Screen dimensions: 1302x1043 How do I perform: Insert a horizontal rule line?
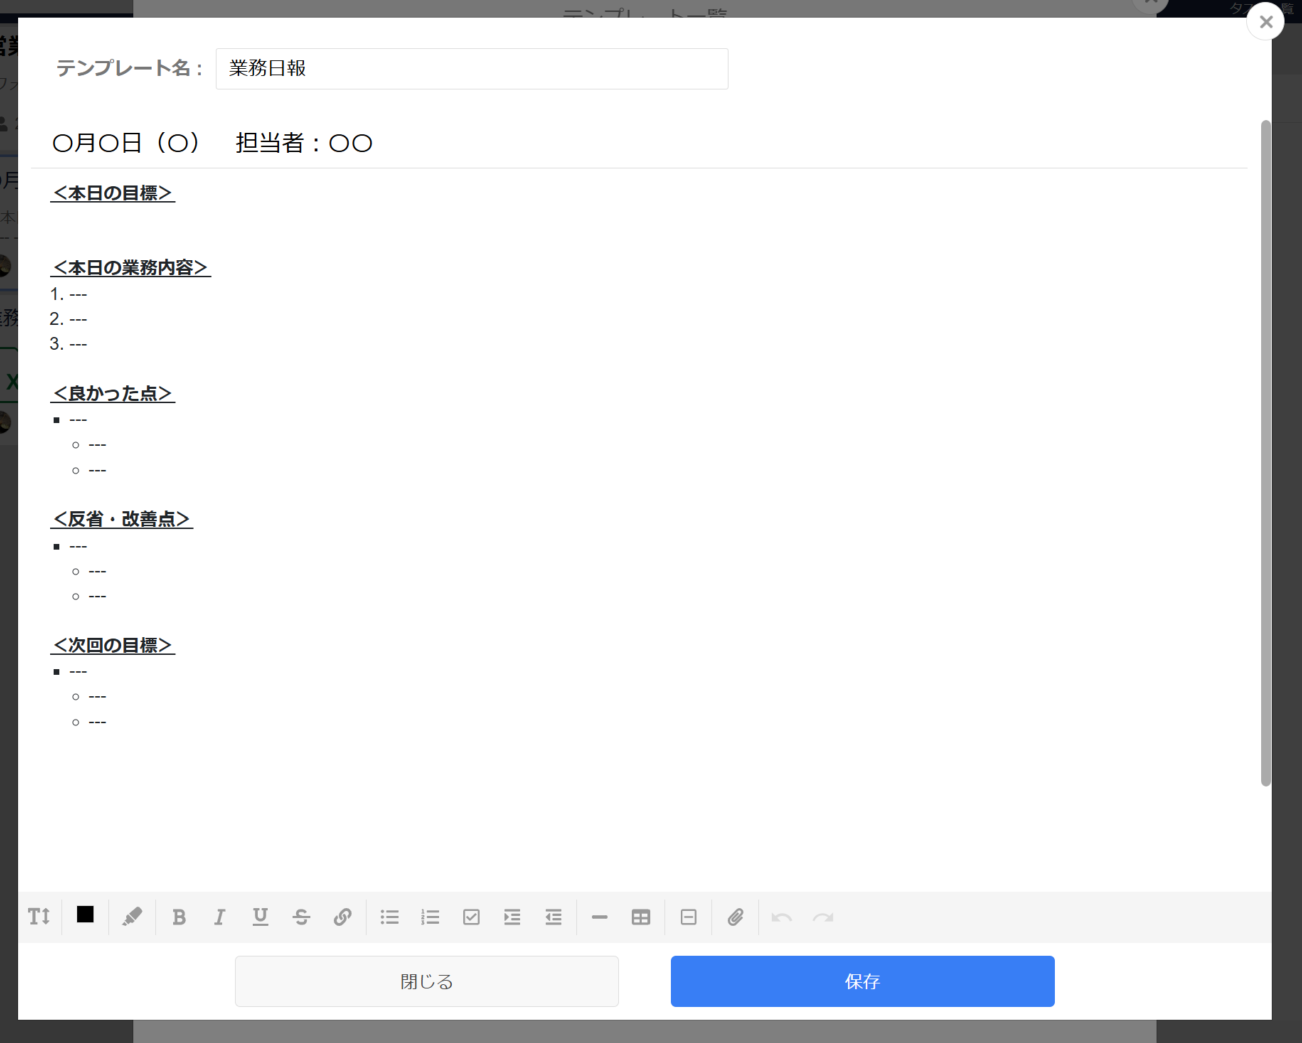(x=599, y=917)
